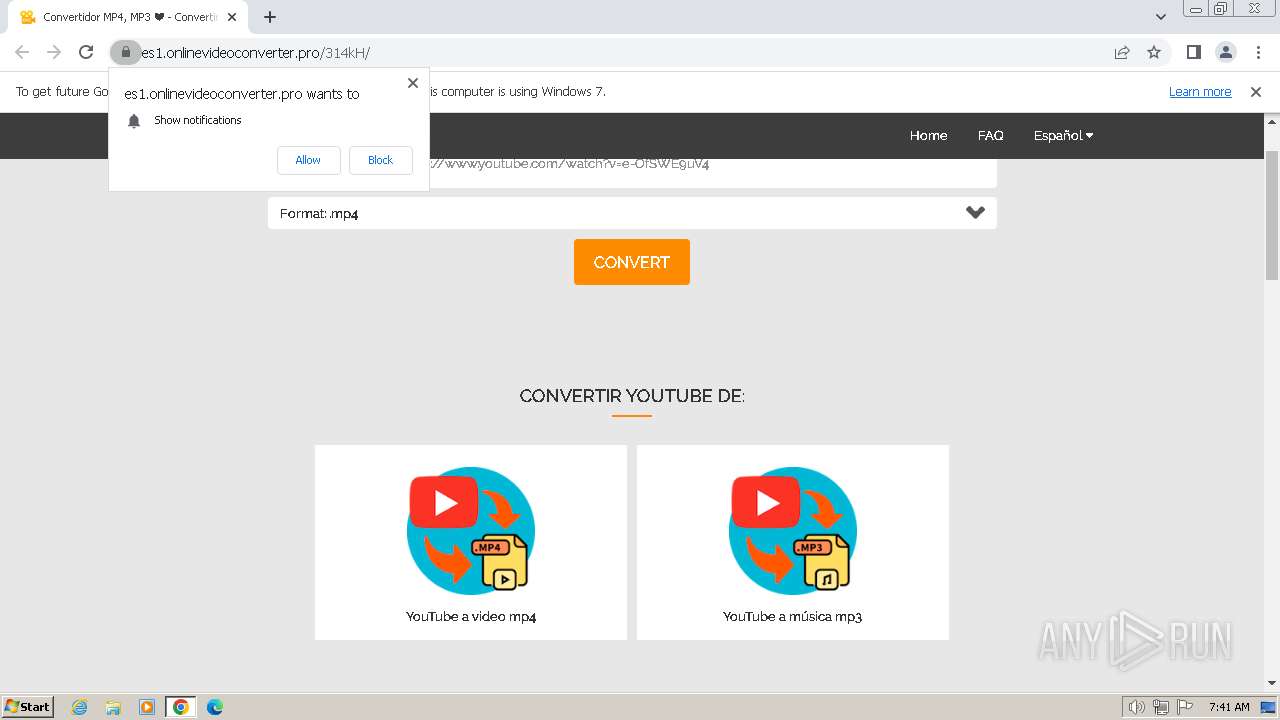Click the address bar URL text
This screenshot has height=720, width=1280.
tap(255, 53)
